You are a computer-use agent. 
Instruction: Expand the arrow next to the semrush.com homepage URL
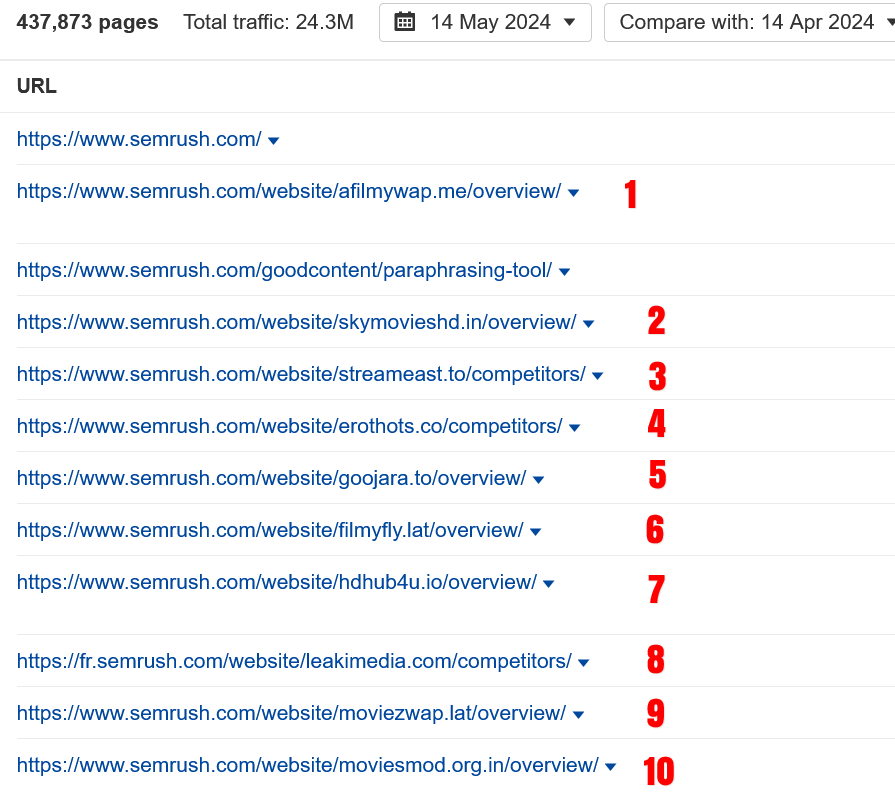274,141
